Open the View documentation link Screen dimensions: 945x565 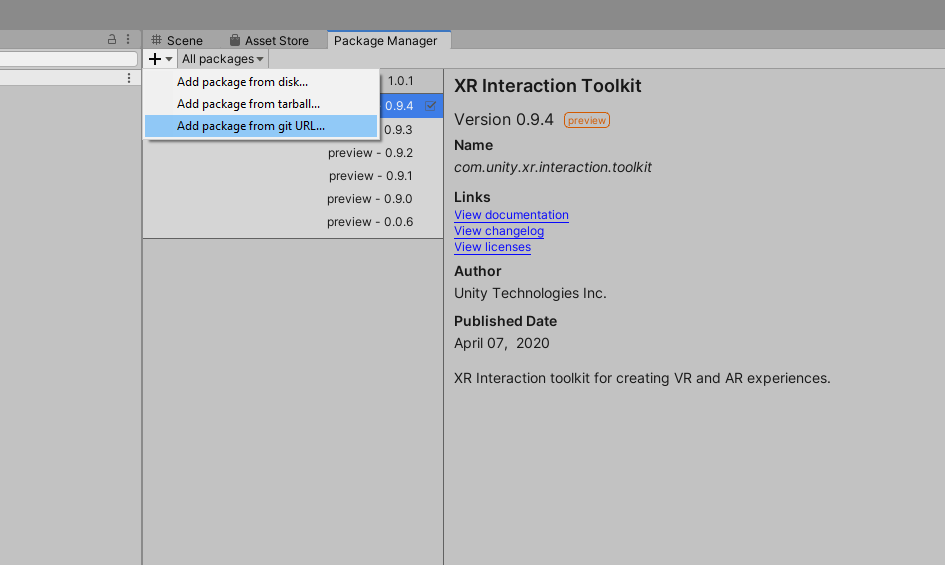(511, 215)
